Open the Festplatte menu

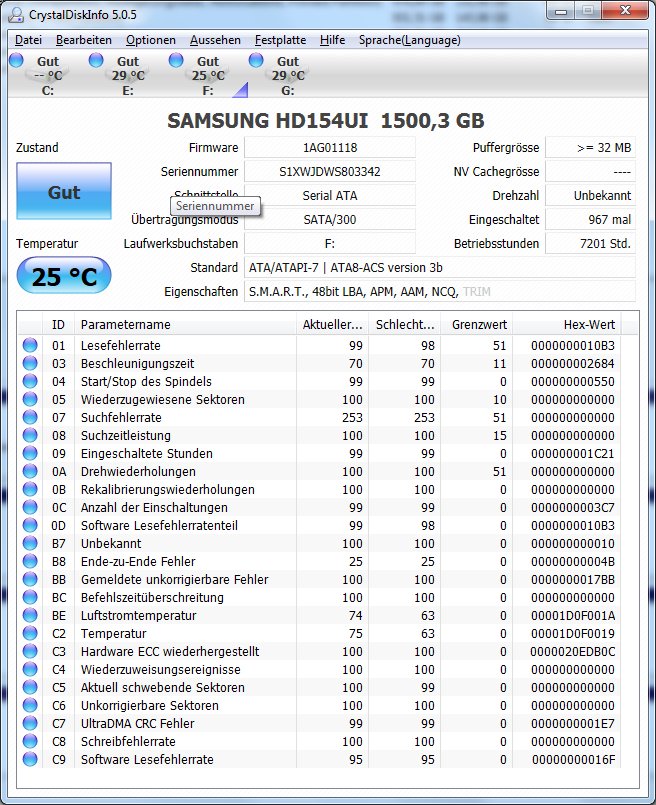[x=280, y=40]
